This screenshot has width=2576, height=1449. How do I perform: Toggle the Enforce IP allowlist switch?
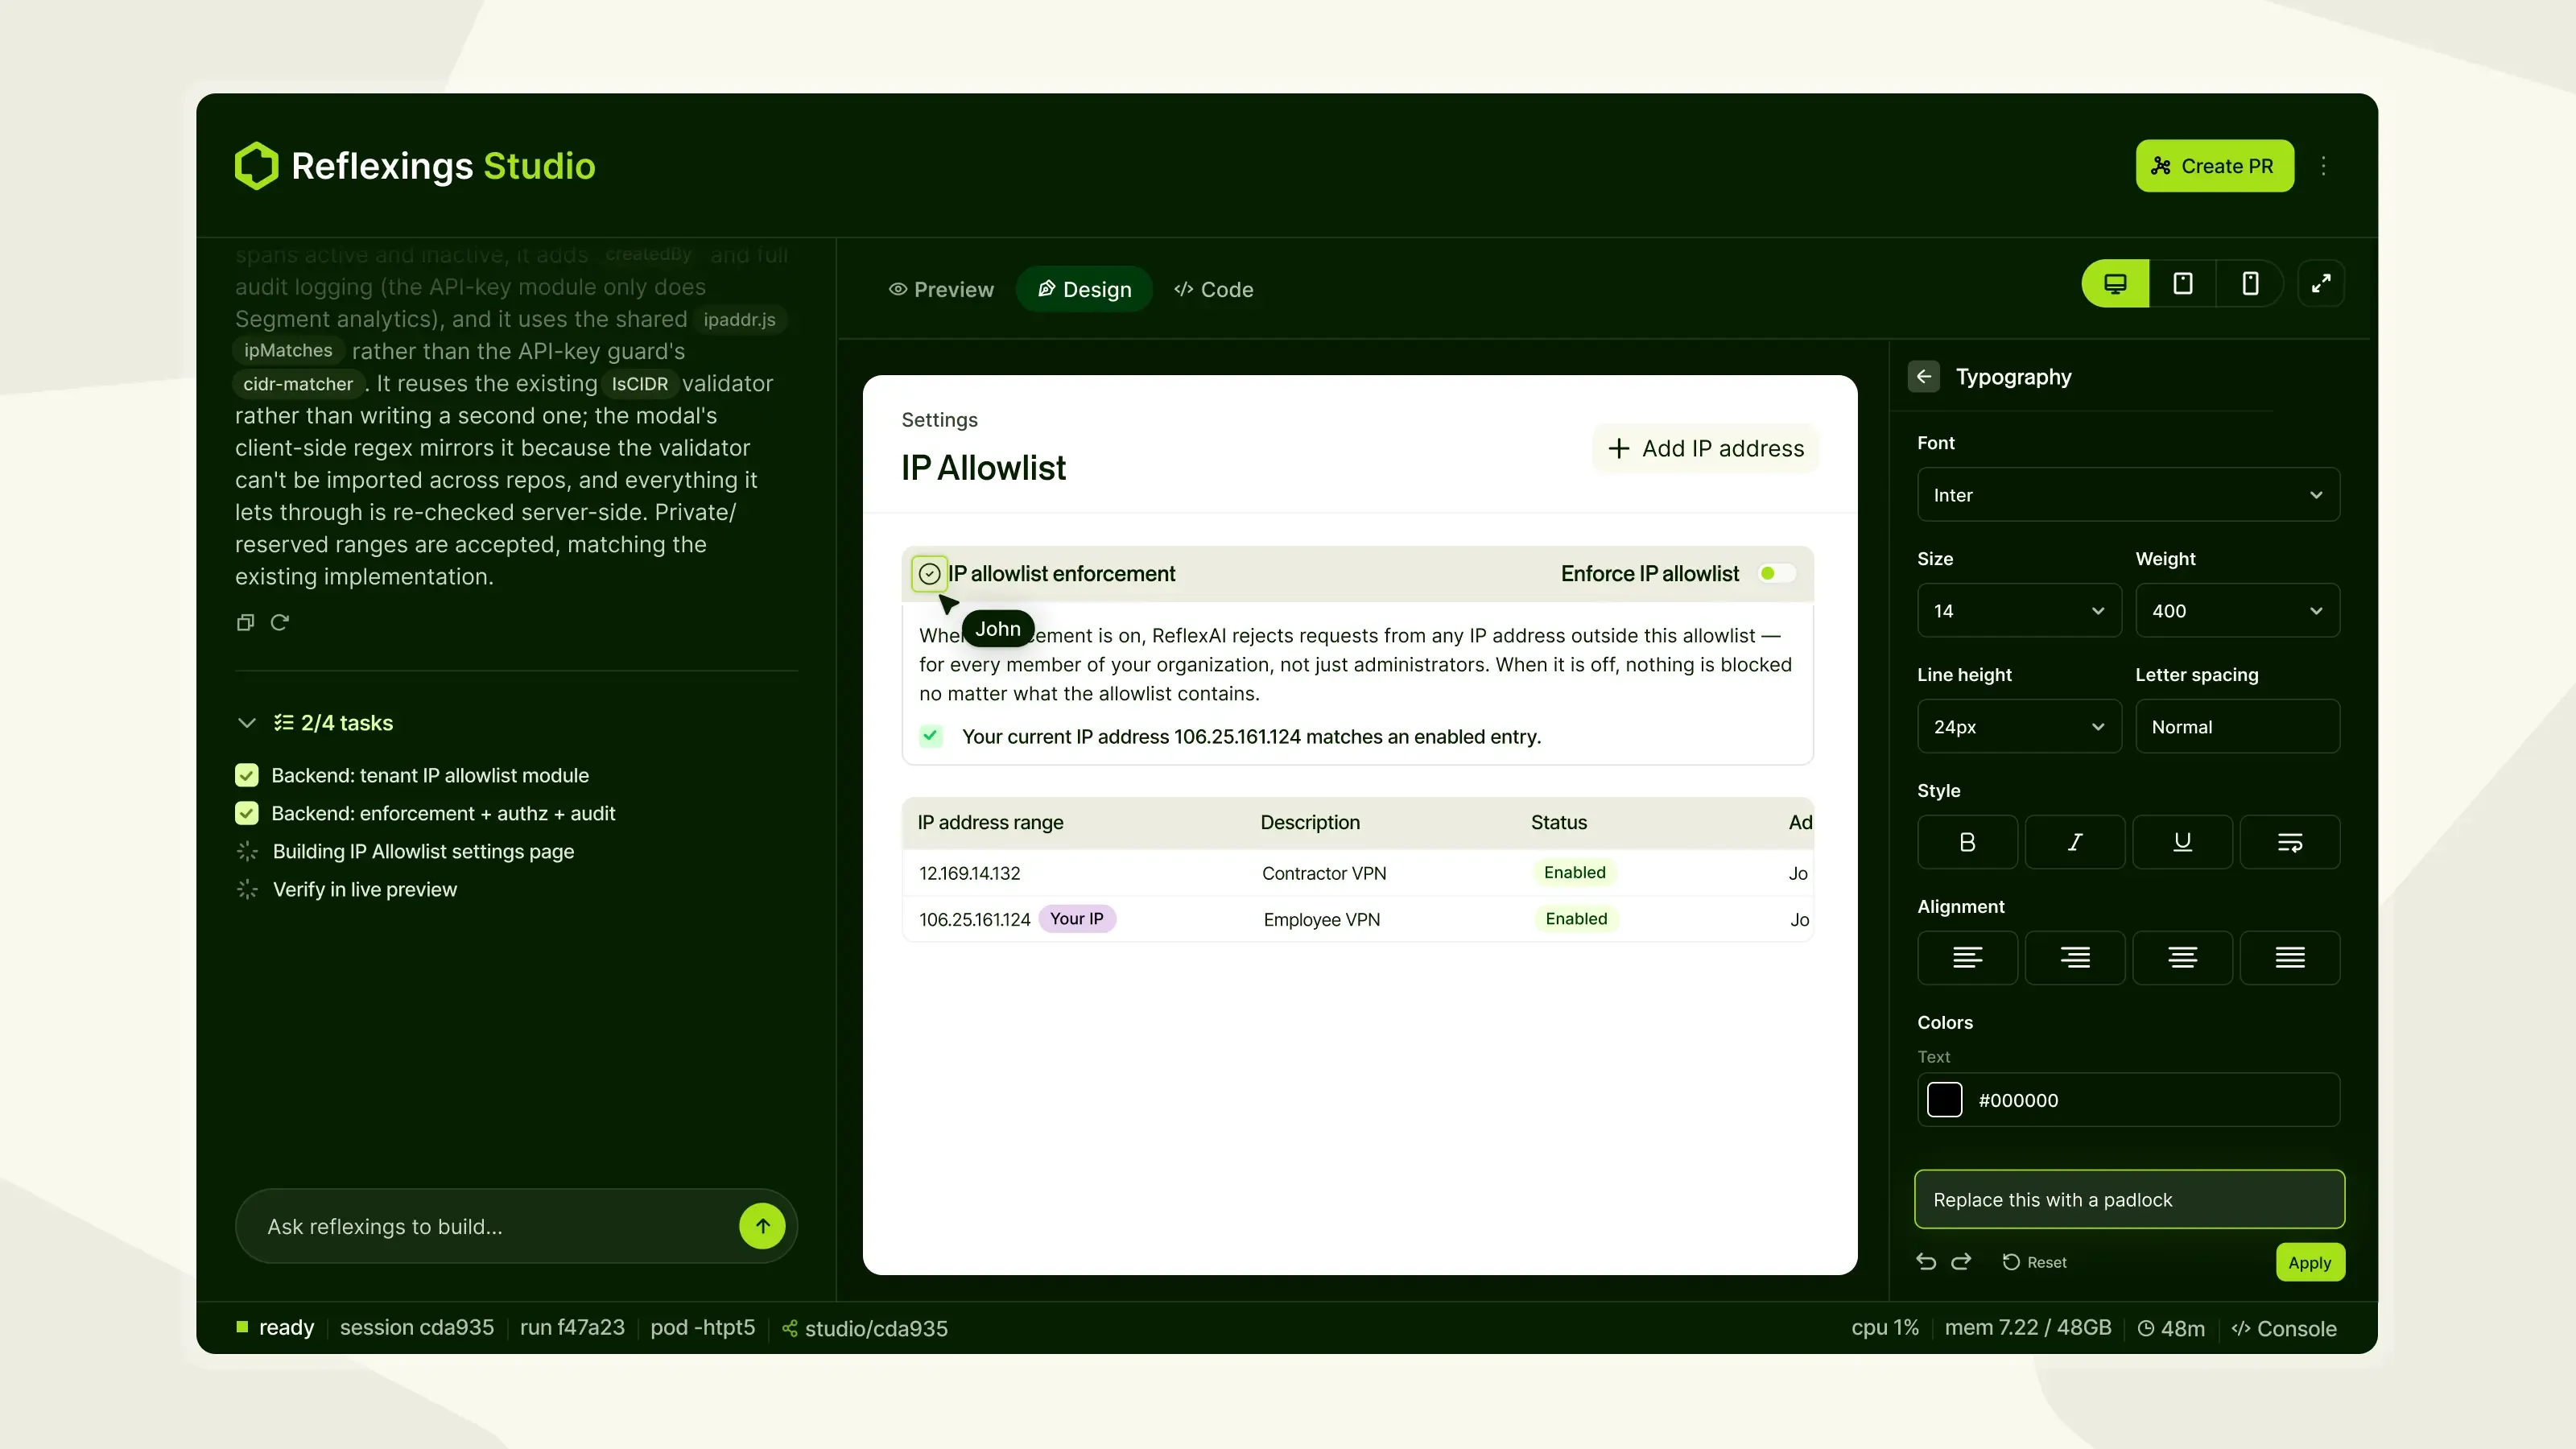click(x=1777, y=574)
